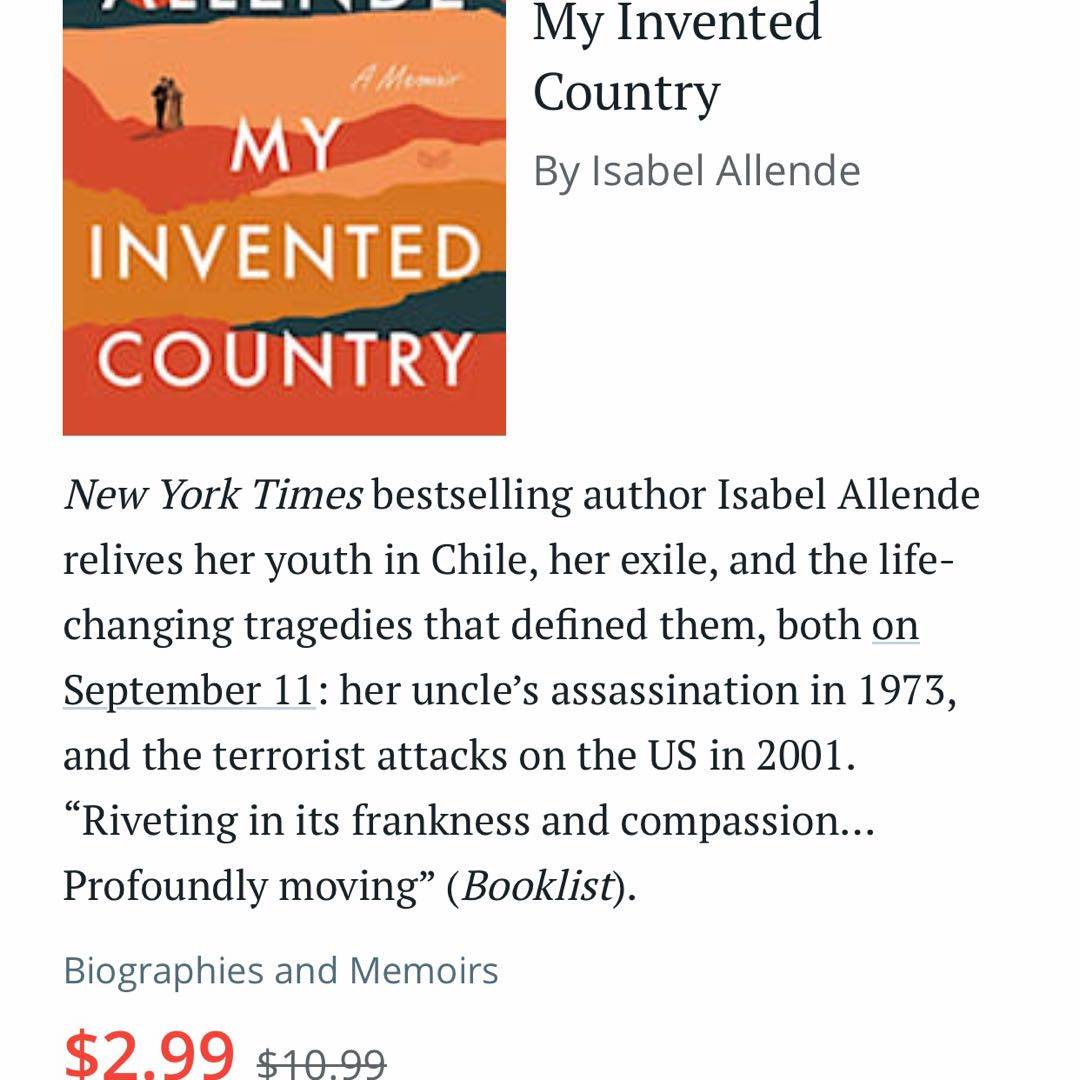Click the word "Chile" in the description

(x=473, y=560)
